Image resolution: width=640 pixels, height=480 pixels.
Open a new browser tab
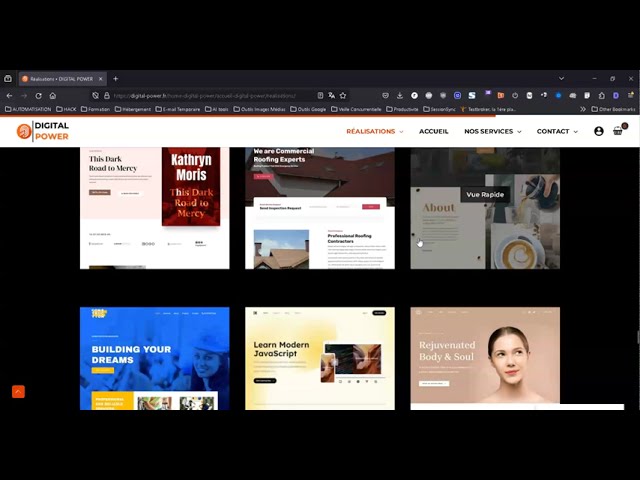[116, 78]
